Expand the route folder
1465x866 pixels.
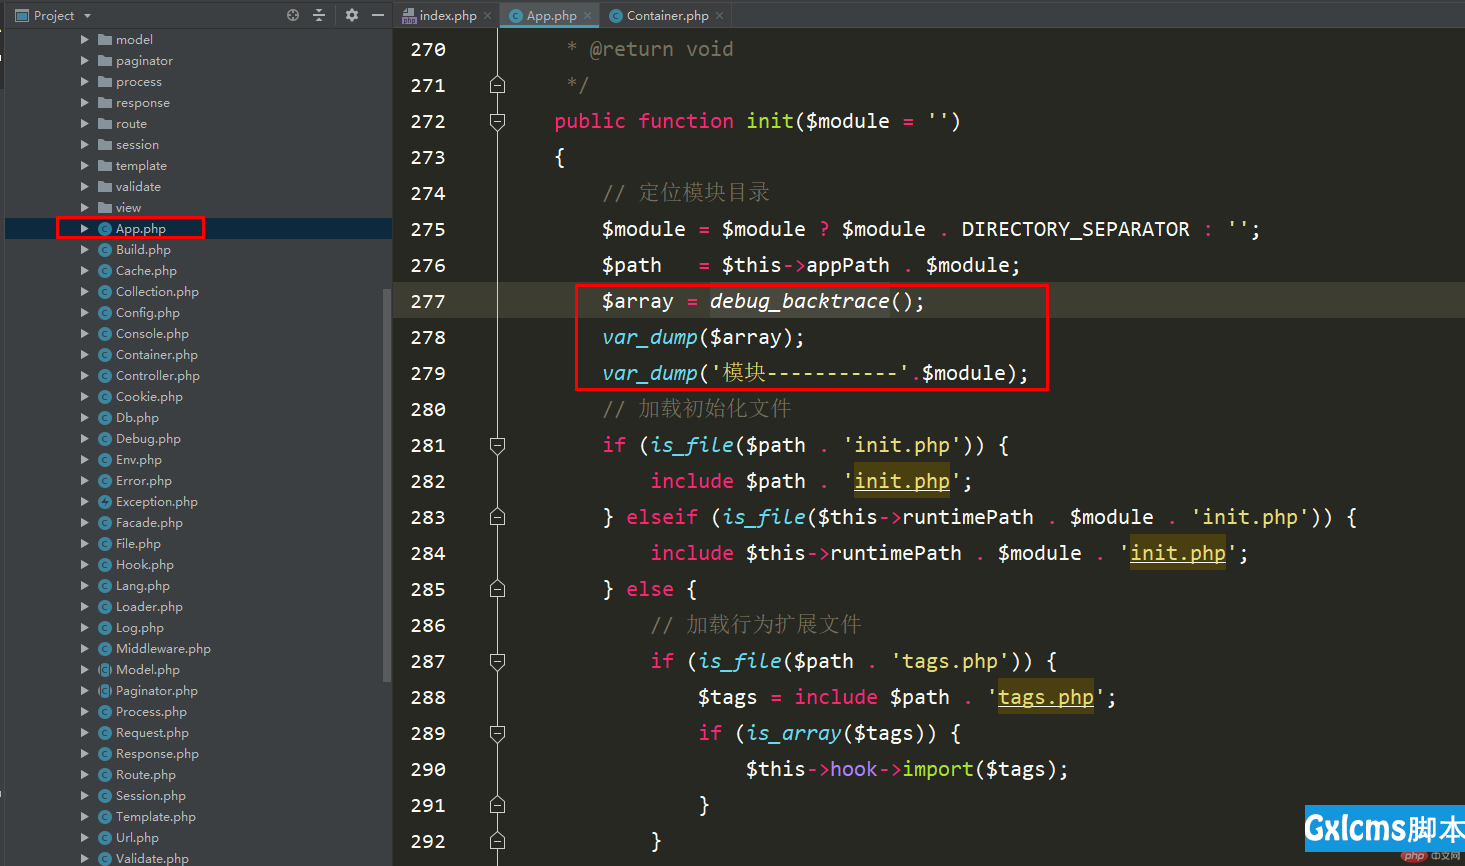point(85,124)
